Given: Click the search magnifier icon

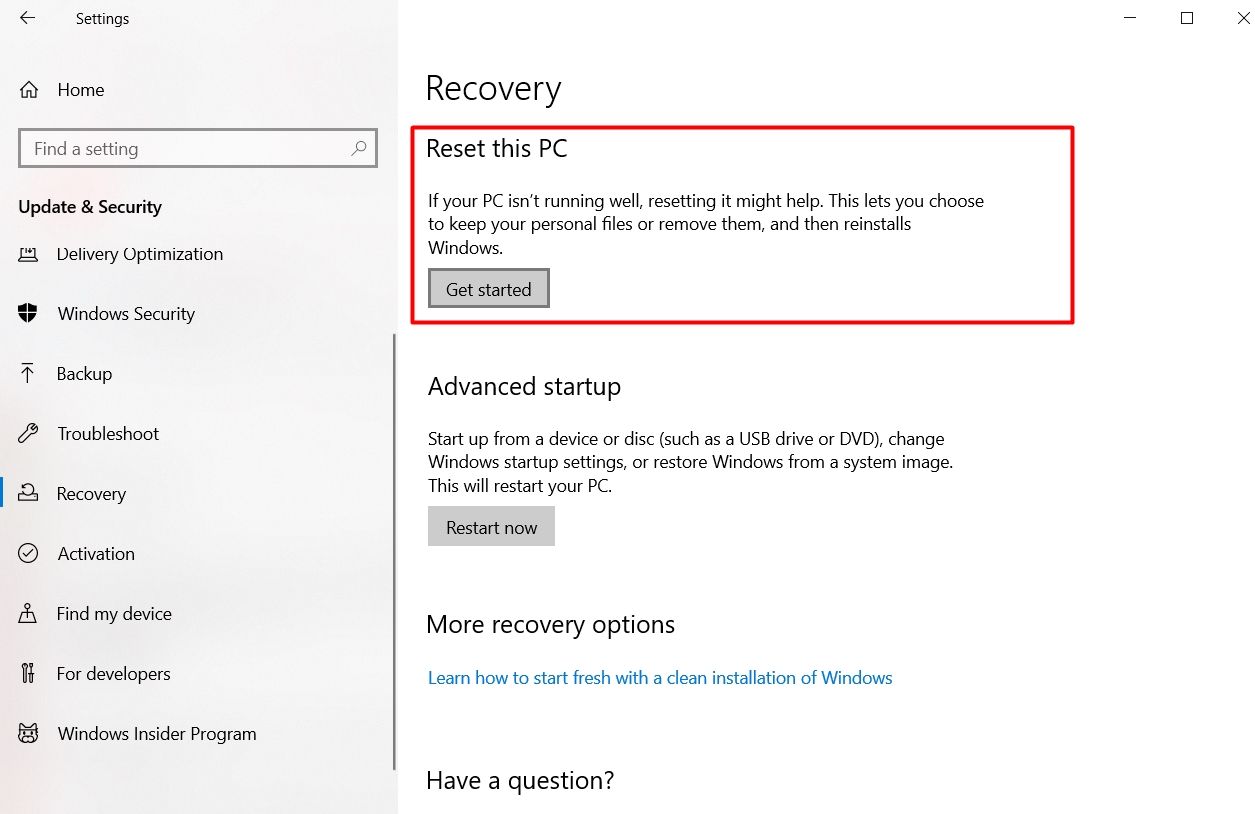Looking at the screenshot, I should (359, 148).
